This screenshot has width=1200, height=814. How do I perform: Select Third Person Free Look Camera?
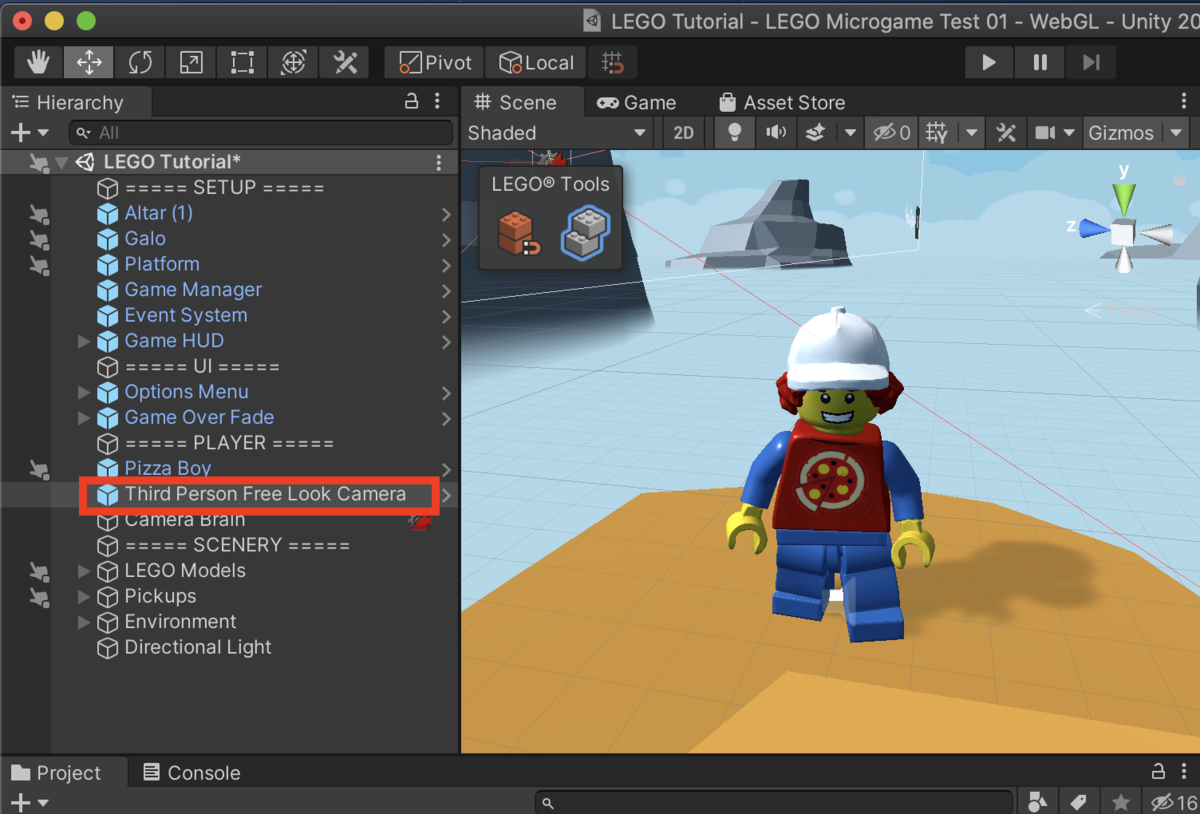tap(265, 494)
